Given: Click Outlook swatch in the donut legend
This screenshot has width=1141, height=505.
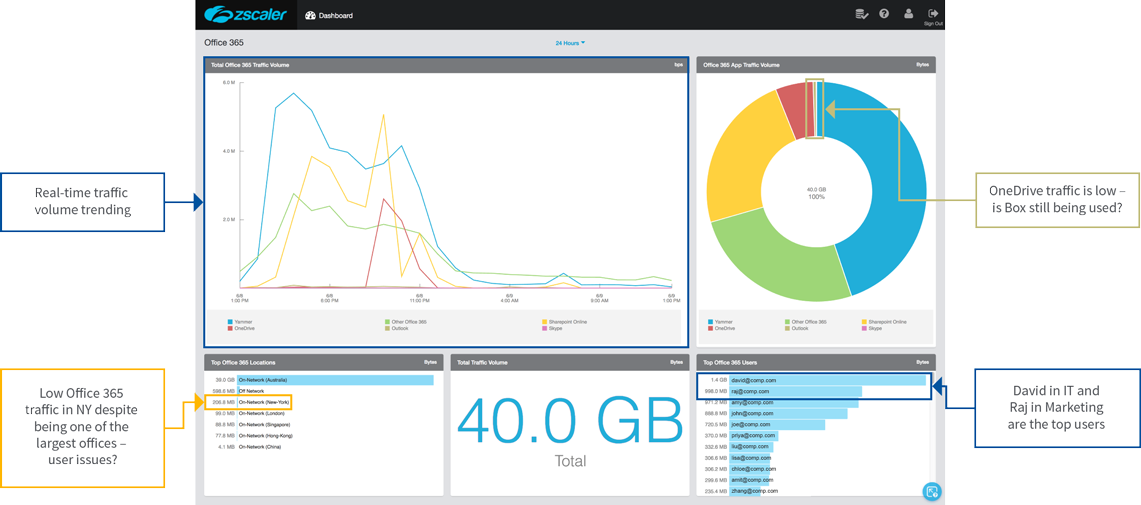Looking at the screenshot, I should (x=787, y=328).
